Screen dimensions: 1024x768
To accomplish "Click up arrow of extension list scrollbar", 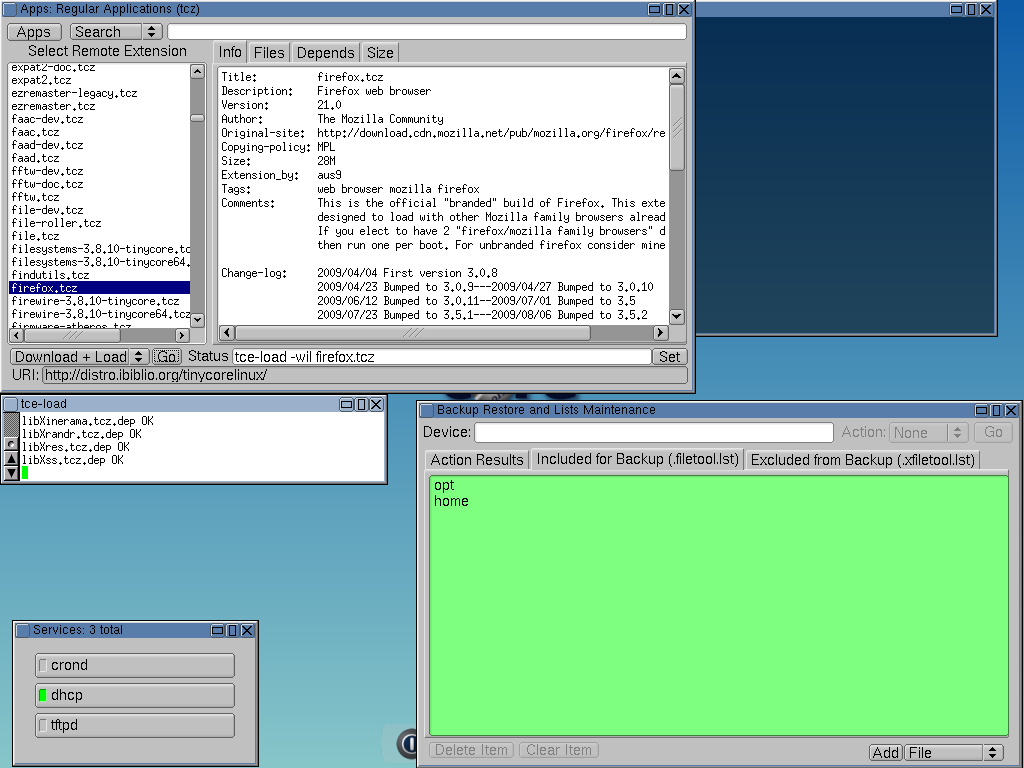I will point(197,71).
